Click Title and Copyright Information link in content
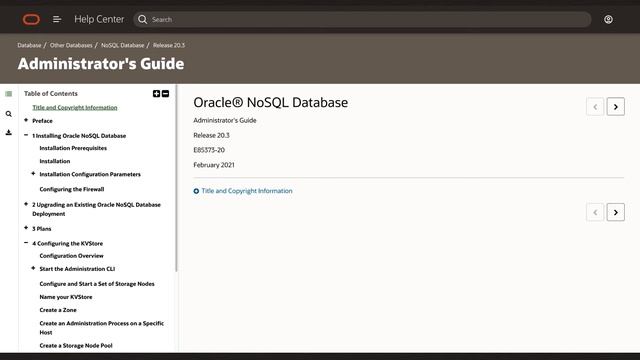This screenshot has height=360, width=640. (x=247, y=191)
